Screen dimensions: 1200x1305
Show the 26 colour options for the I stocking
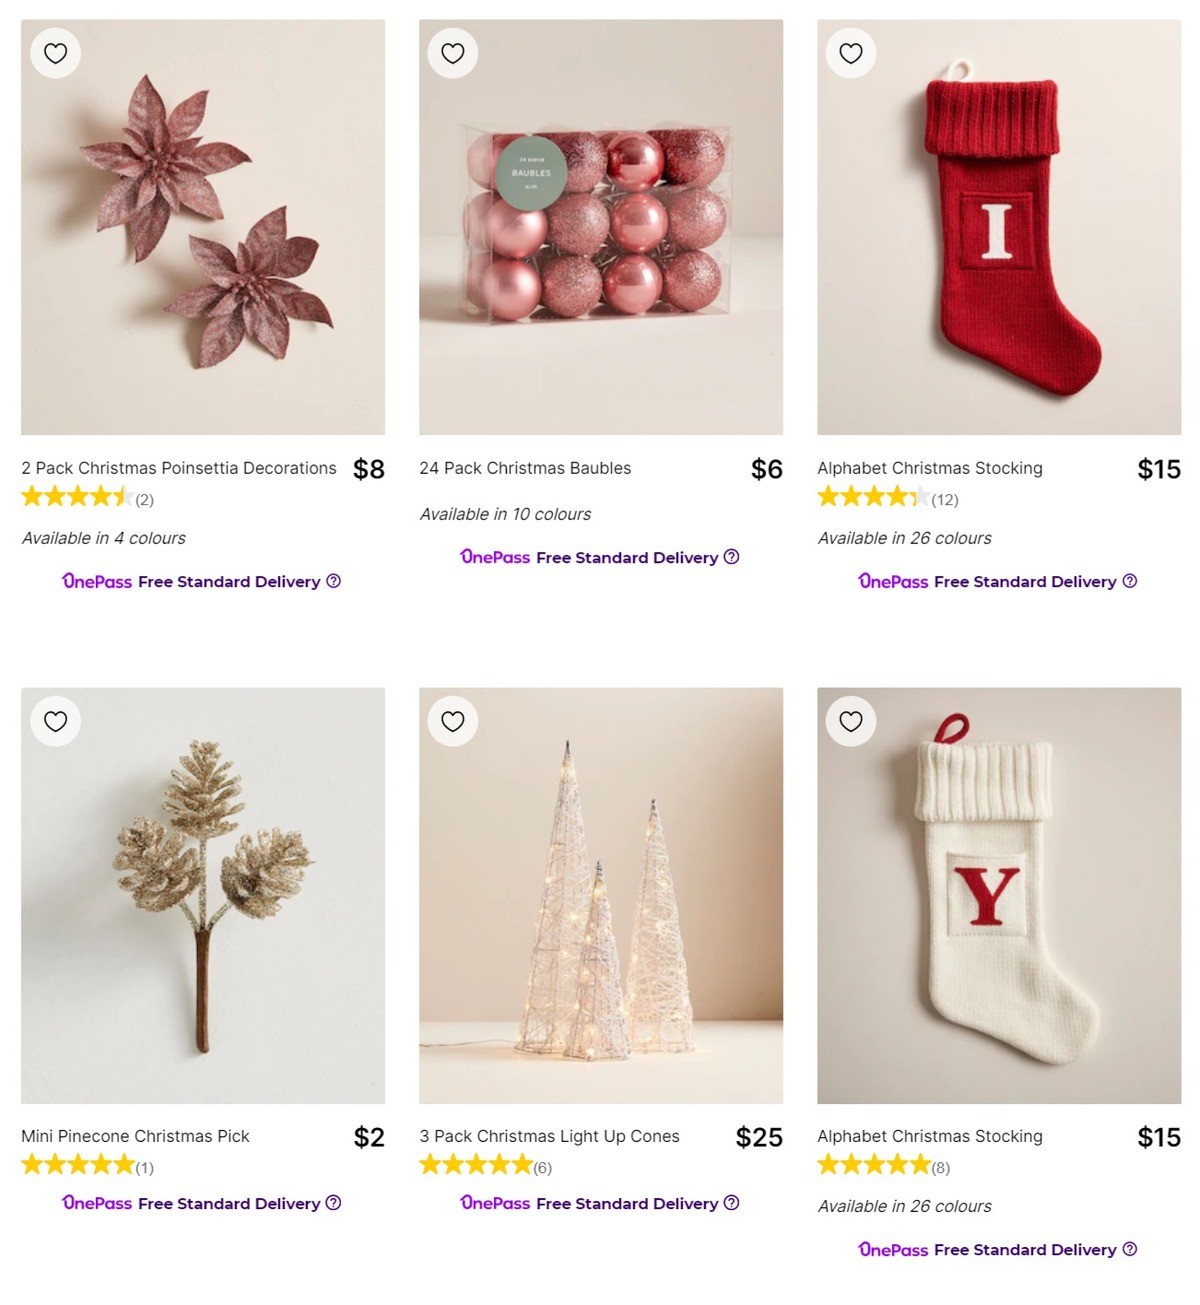point(904,538)
